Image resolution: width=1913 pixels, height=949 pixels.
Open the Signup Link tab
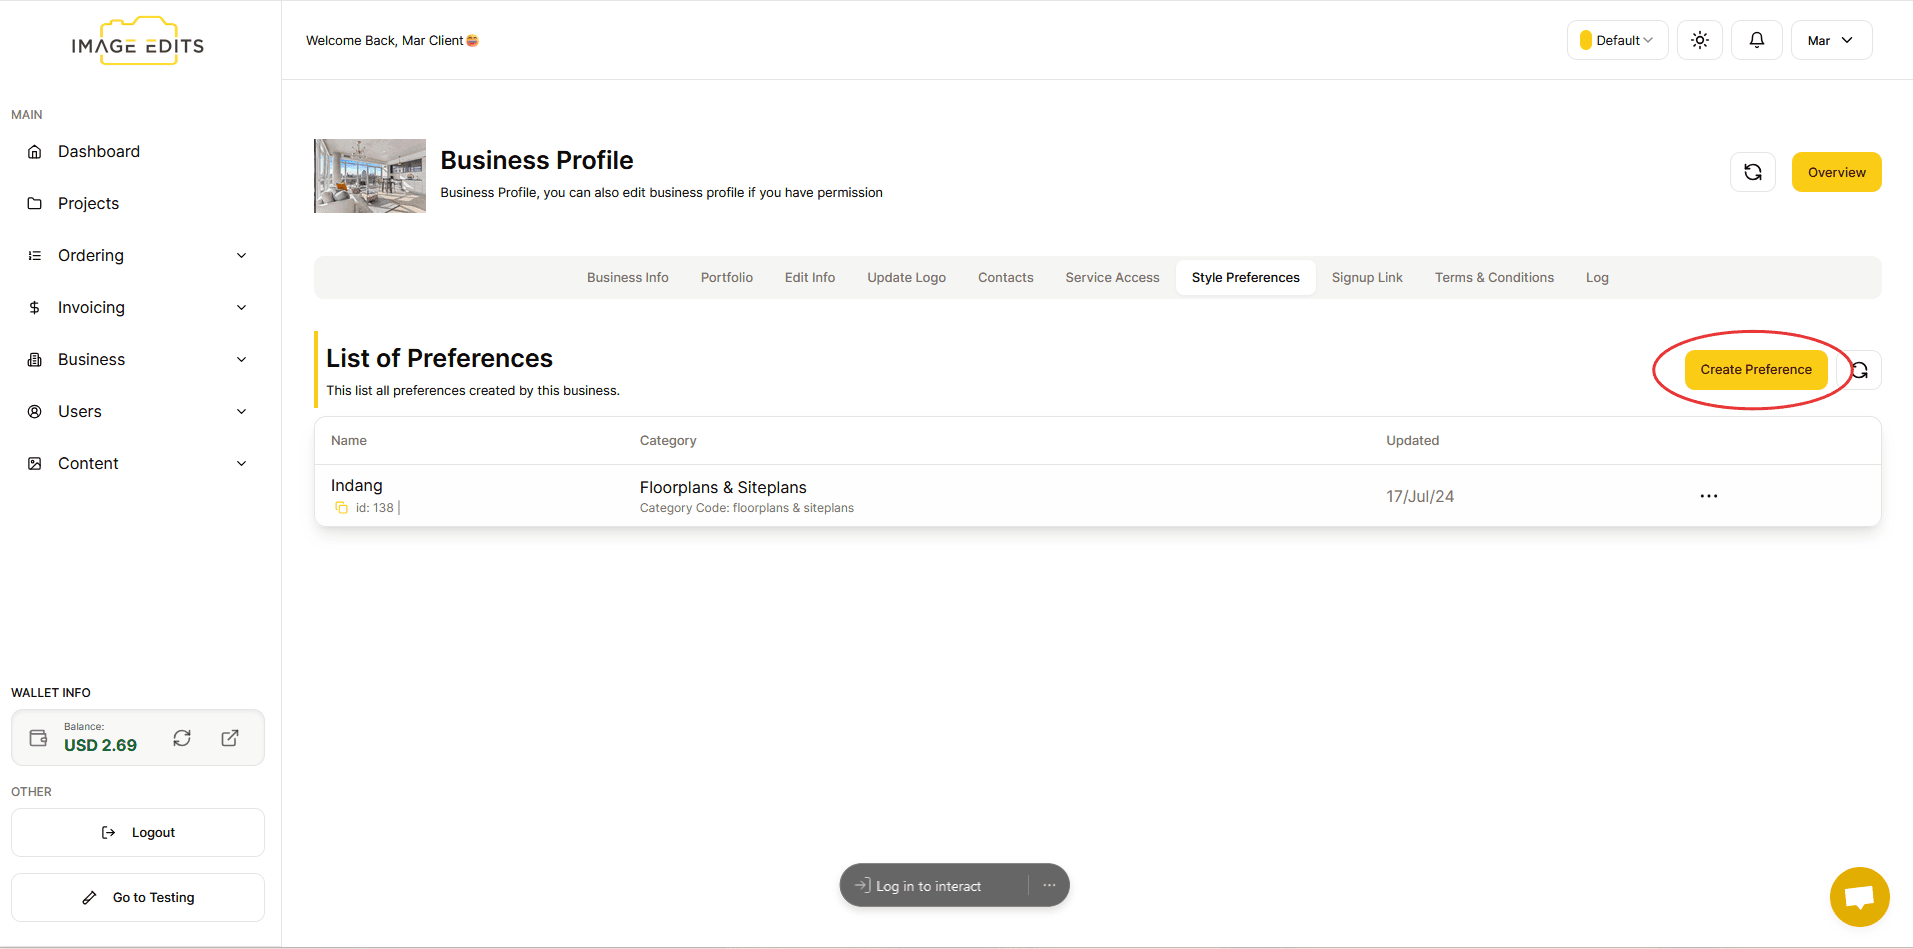[x=1367, y=277]
